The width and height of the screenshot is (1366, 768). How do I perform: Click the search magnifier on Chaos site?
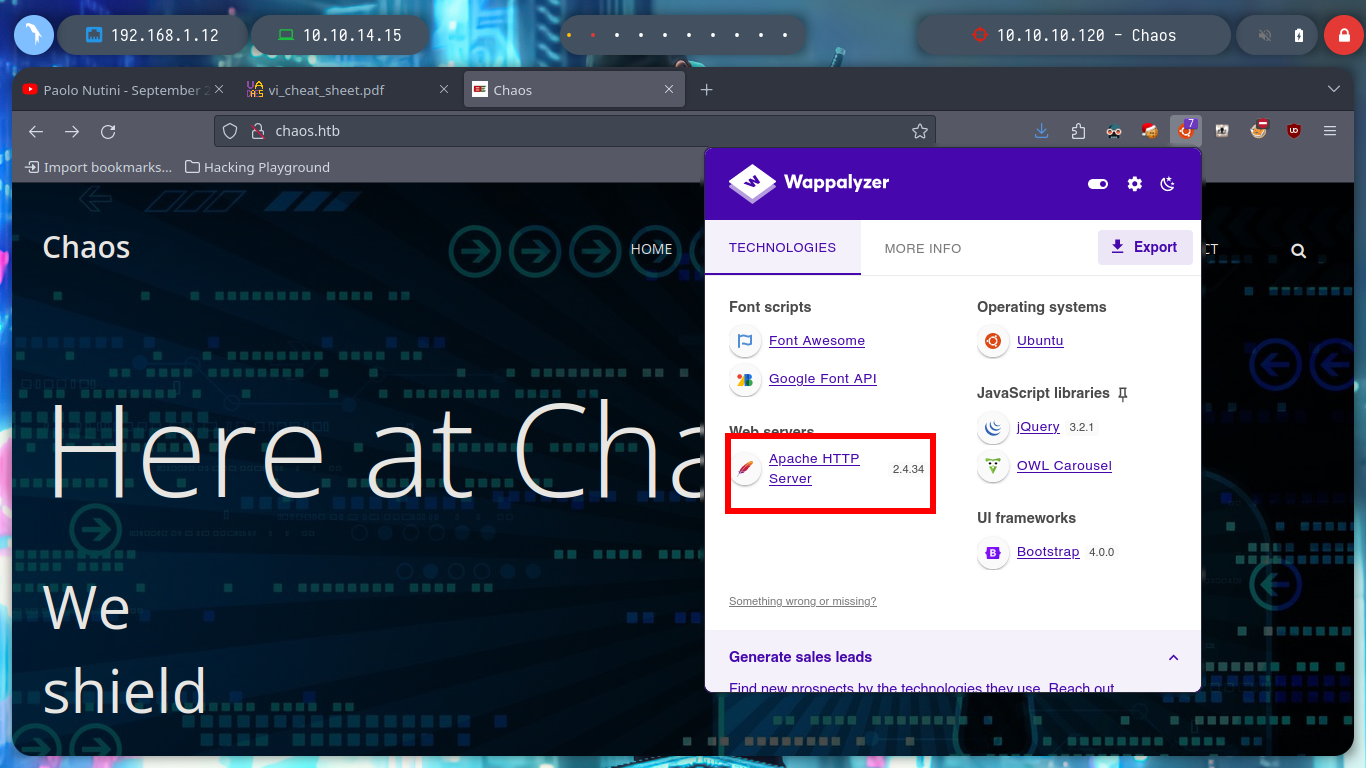(x=1298, y=251)
